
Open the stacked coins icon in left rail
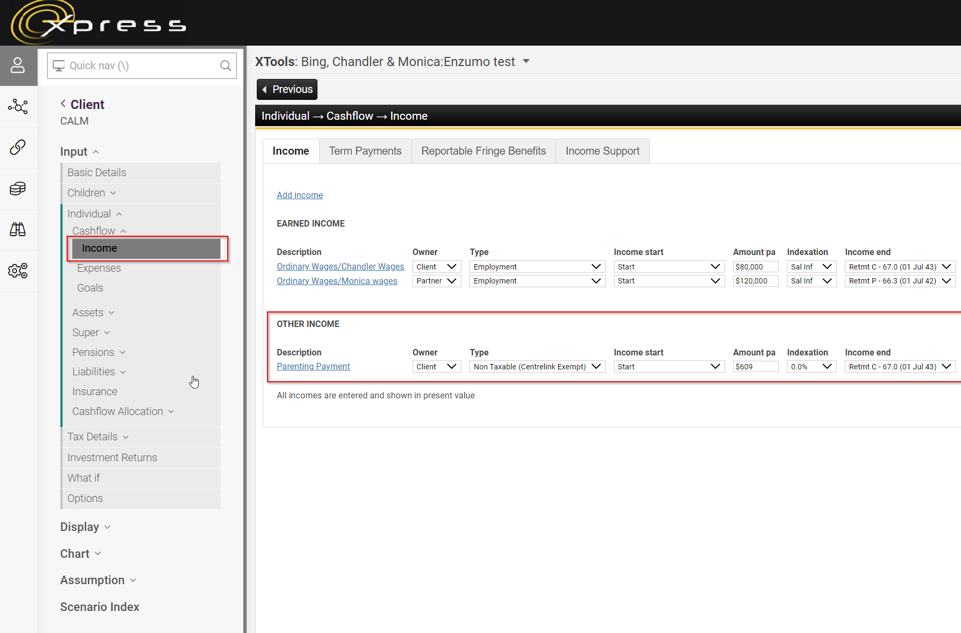(x=18, y=189)
